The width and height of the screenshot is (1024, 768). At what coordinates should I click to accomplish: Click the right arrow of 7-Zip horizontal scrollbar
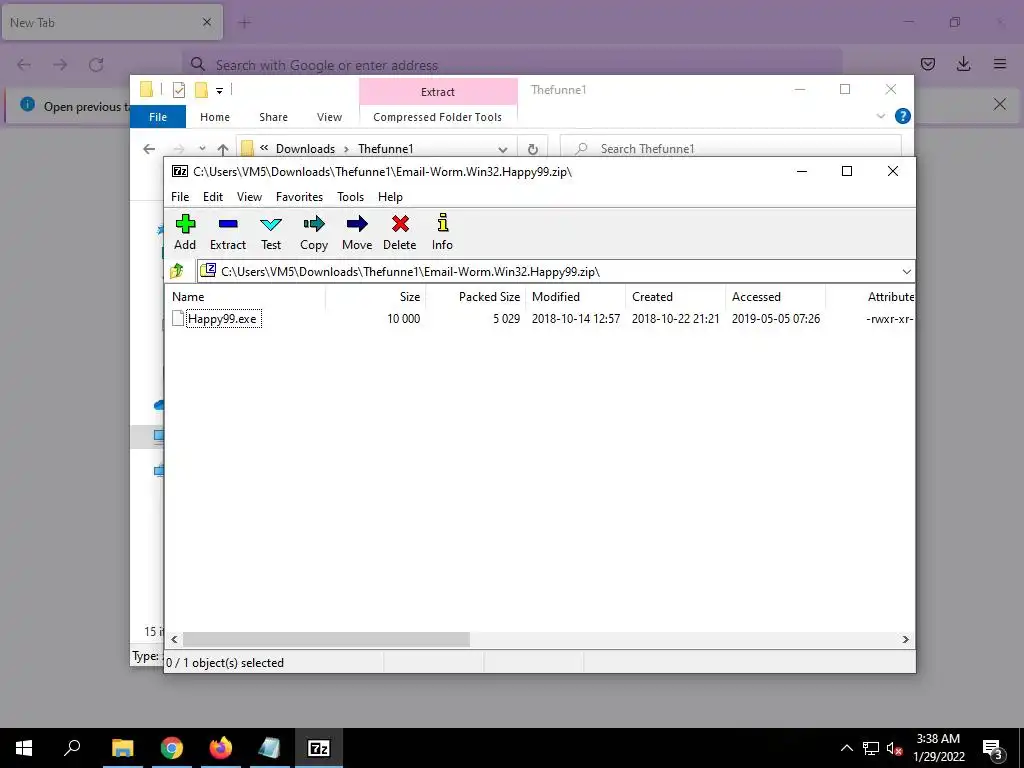(905, 639)
